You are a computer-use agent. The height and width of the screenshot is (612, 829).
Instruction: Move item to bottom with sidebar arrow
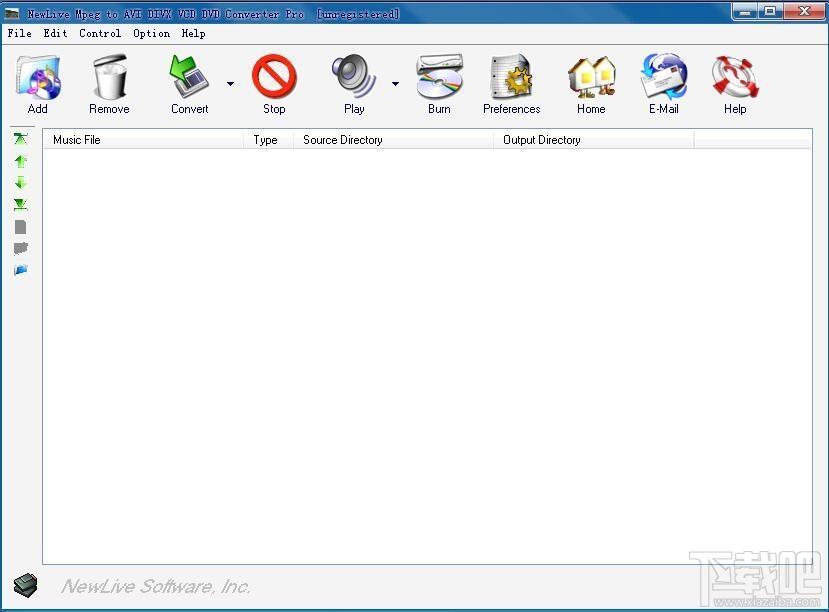[x=21, y=205]
